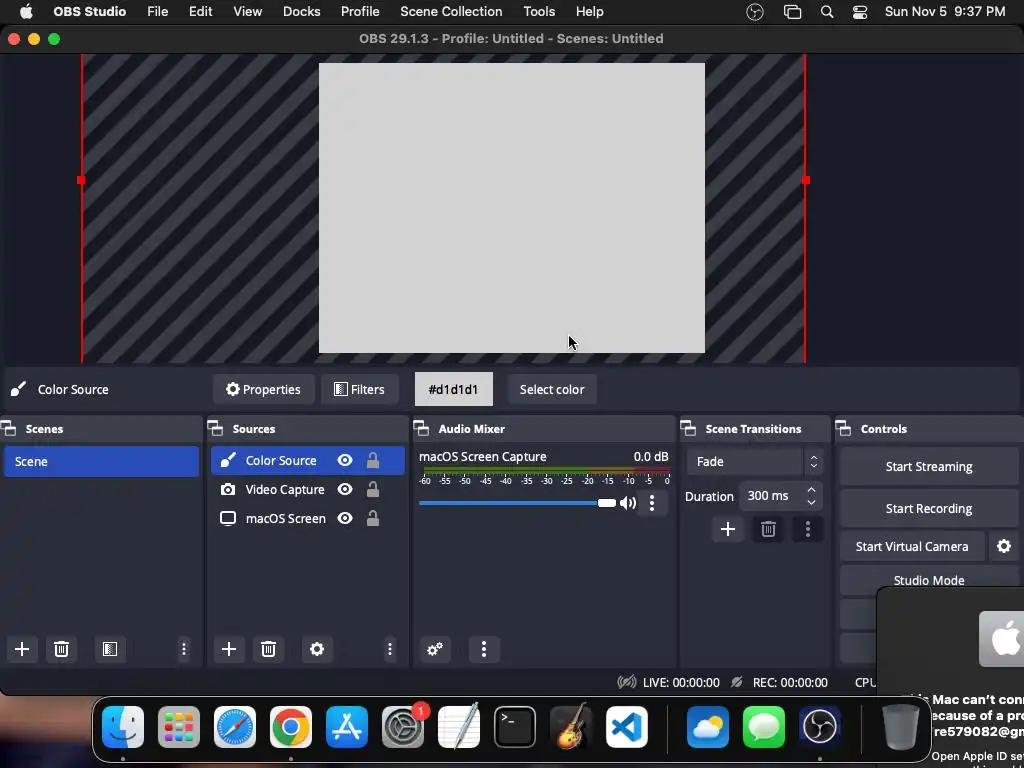
Task: Decrease transition duration with down arrow
Action: (x=811, y=502)
